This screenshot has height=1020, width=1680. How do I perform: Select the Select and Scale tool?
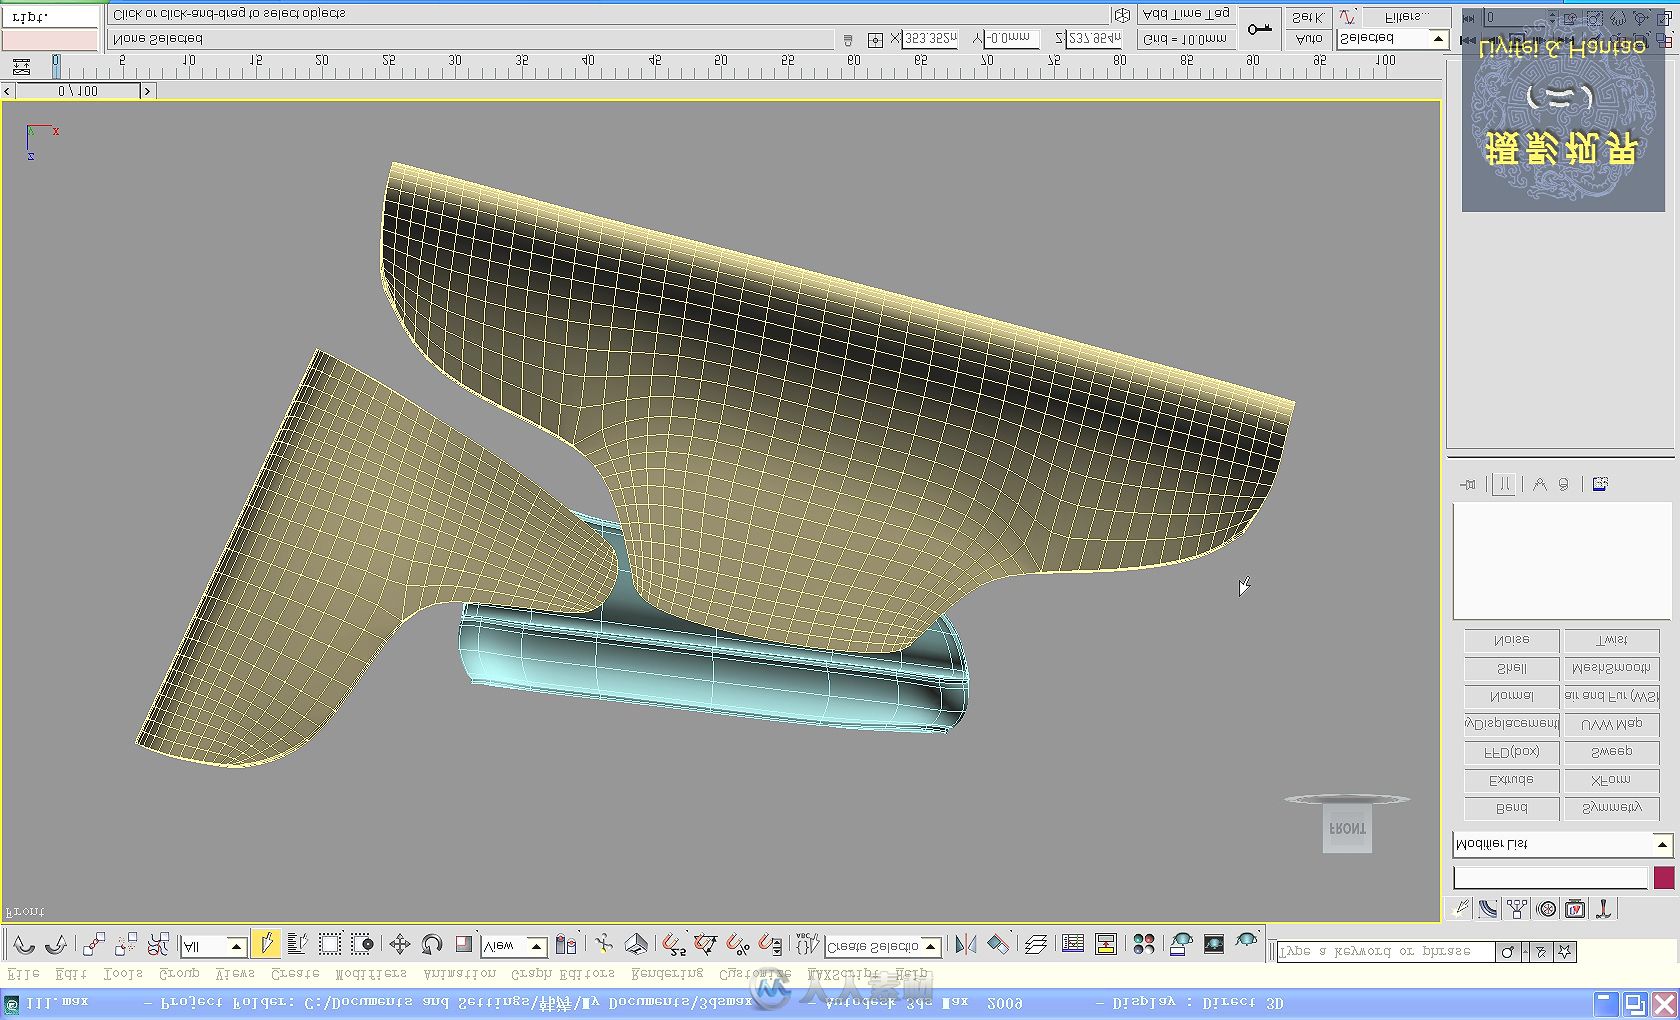463,944
